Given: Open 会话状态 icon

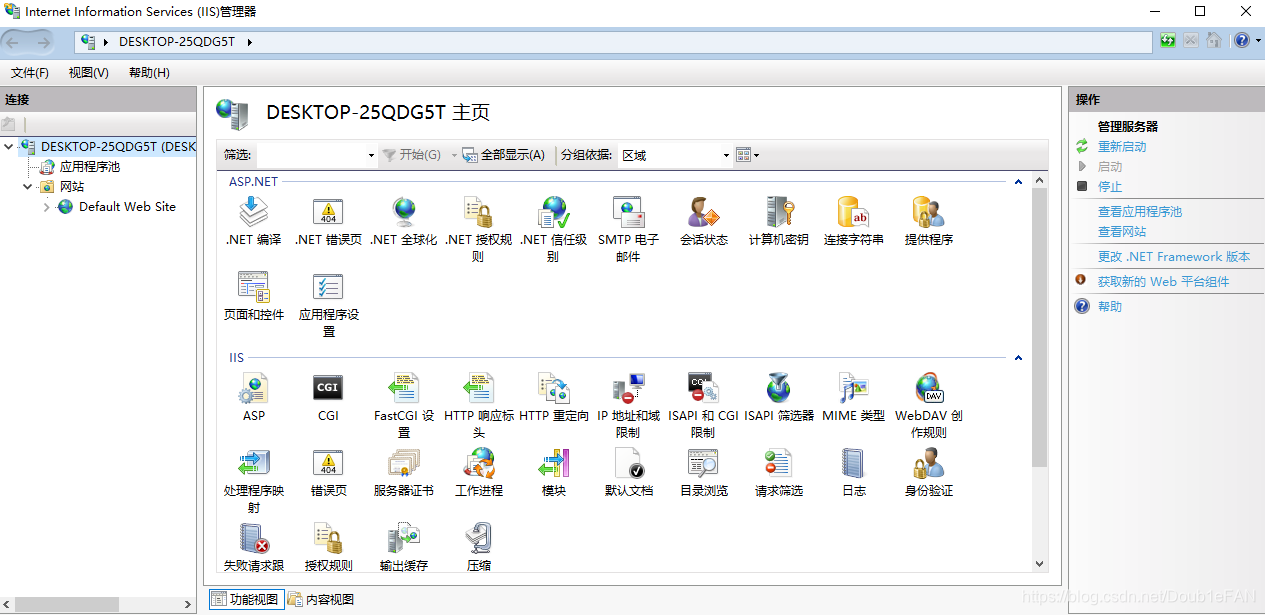Looking at the screenshot, I should [x=703, y=212].
